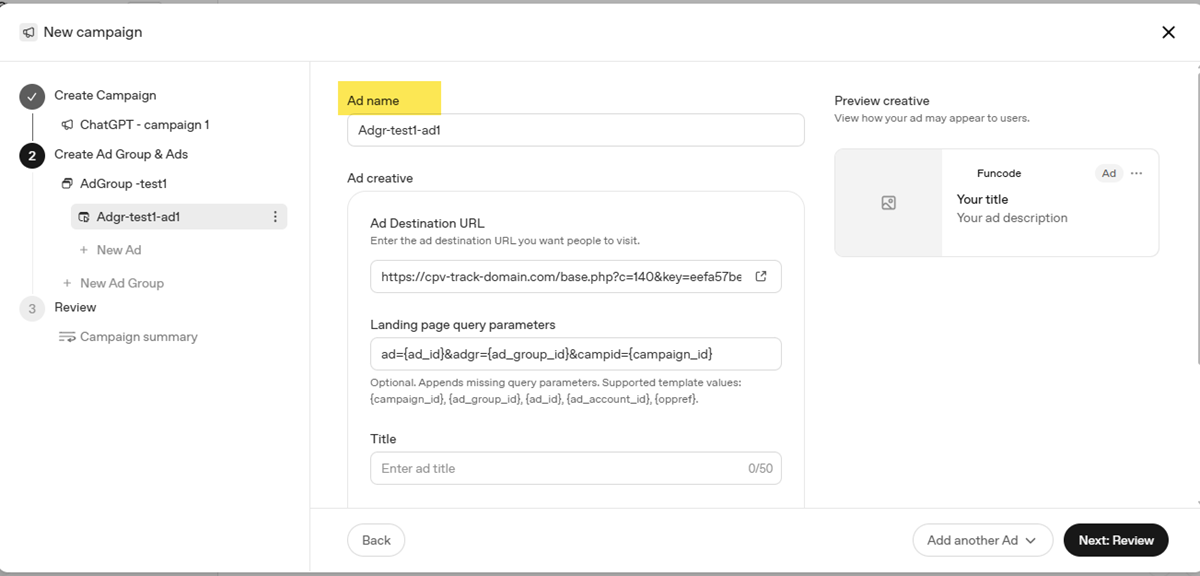Screen dimensions: 1200x576
Task: Open Campaign summary under Review
Action: 139,337
